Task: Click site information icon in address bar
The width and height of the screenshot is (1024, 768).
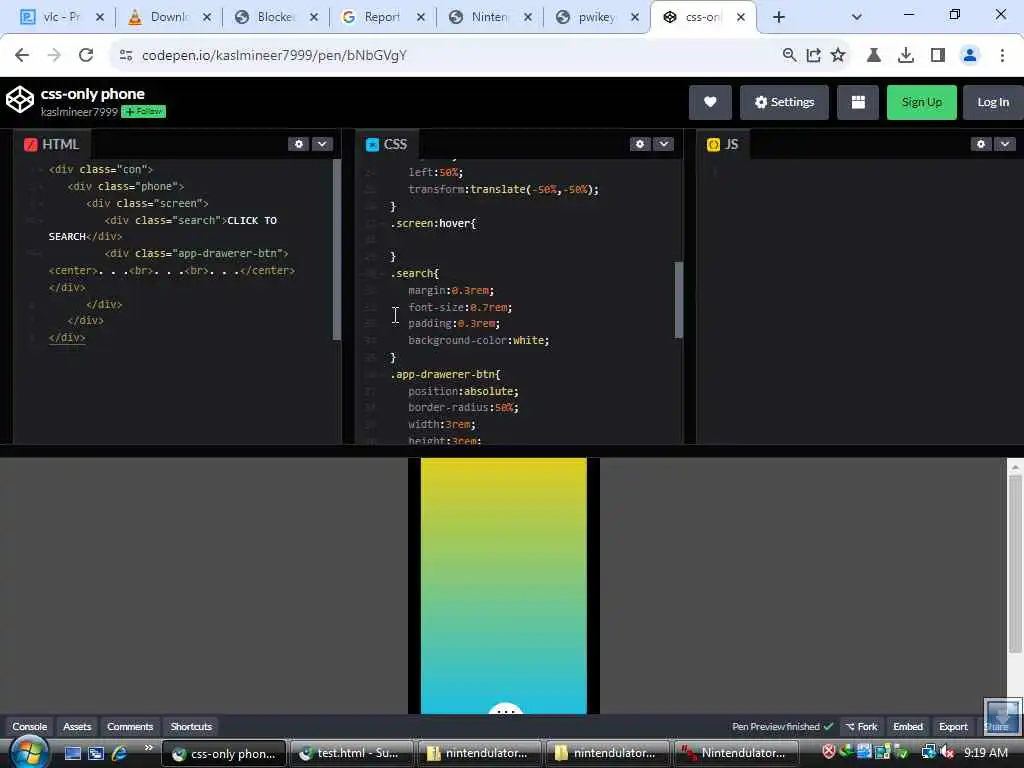Action: pyautogui.click(x=126, y=55)
